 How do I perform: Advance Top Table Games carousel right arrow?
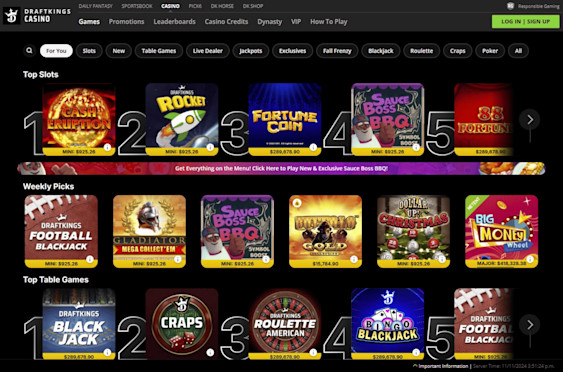click(x=530, y=325)
